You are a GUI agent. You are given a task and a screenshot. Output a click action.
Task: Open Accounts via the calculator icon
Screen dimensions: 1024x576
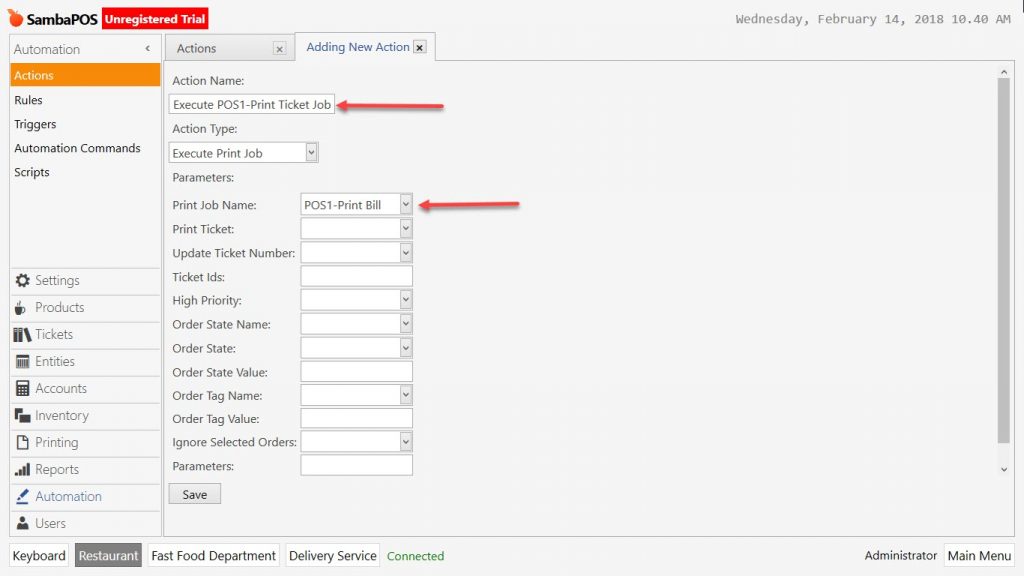[x=22, y=389]
